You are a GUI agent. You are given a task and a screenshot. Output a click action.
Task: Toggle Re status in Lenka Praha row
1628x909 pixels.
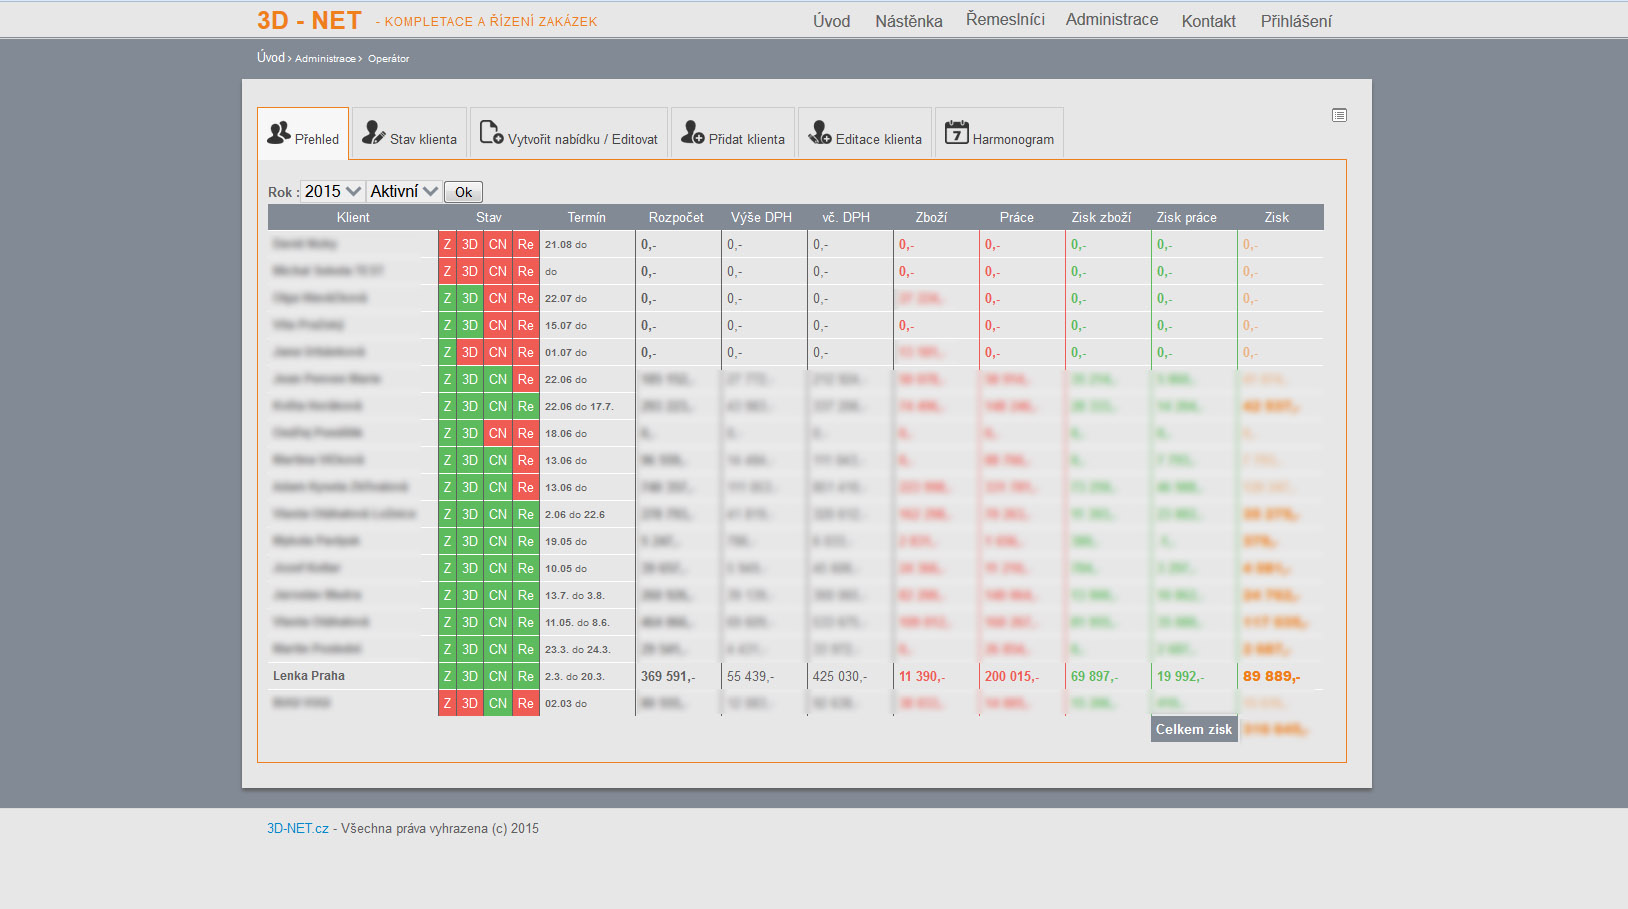pos(526,676)
